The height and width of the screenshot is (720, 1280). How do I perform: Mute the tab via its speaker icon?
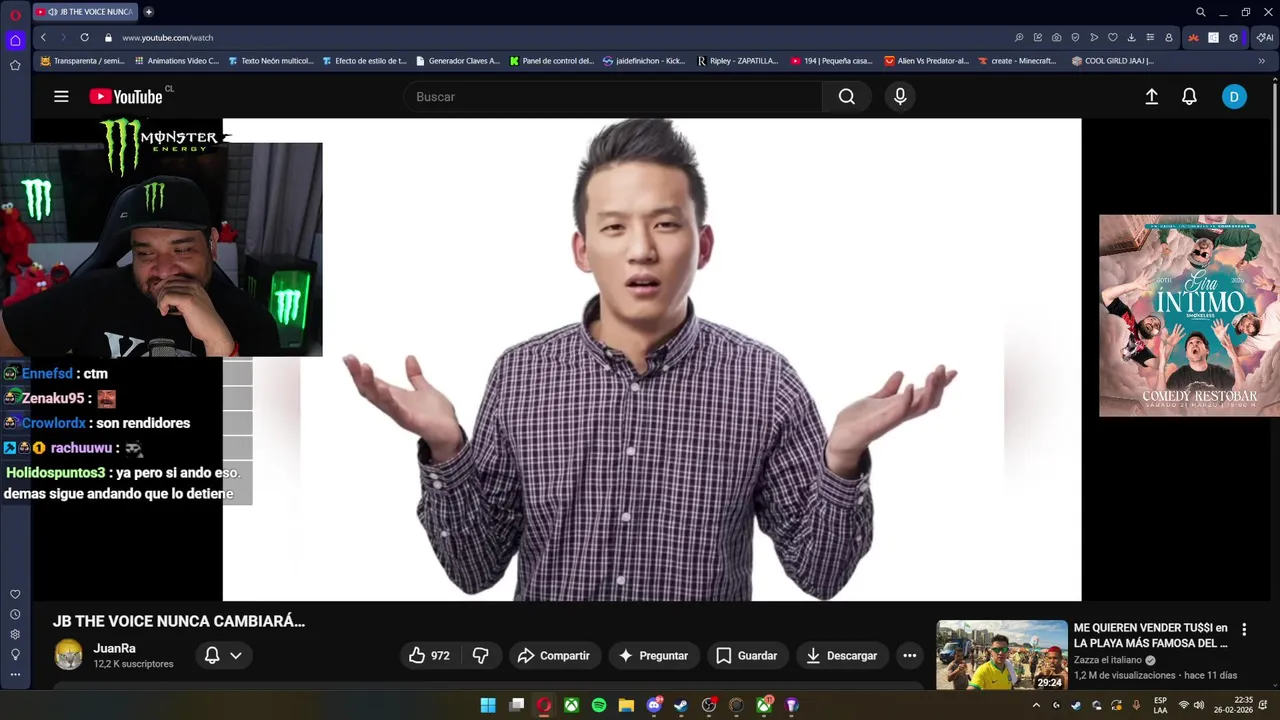tap(52, 12)
